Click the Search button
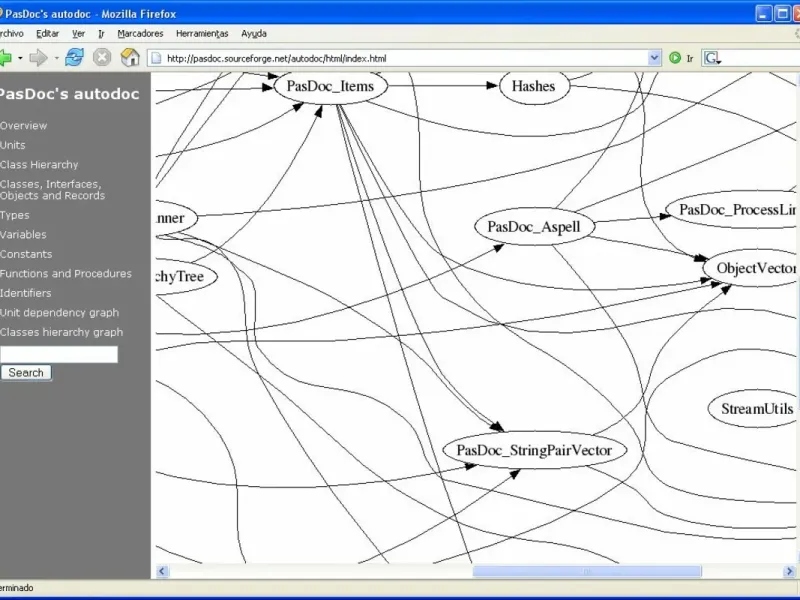Image resolution: width=800 pixels, height=600 pixels. 26,372
